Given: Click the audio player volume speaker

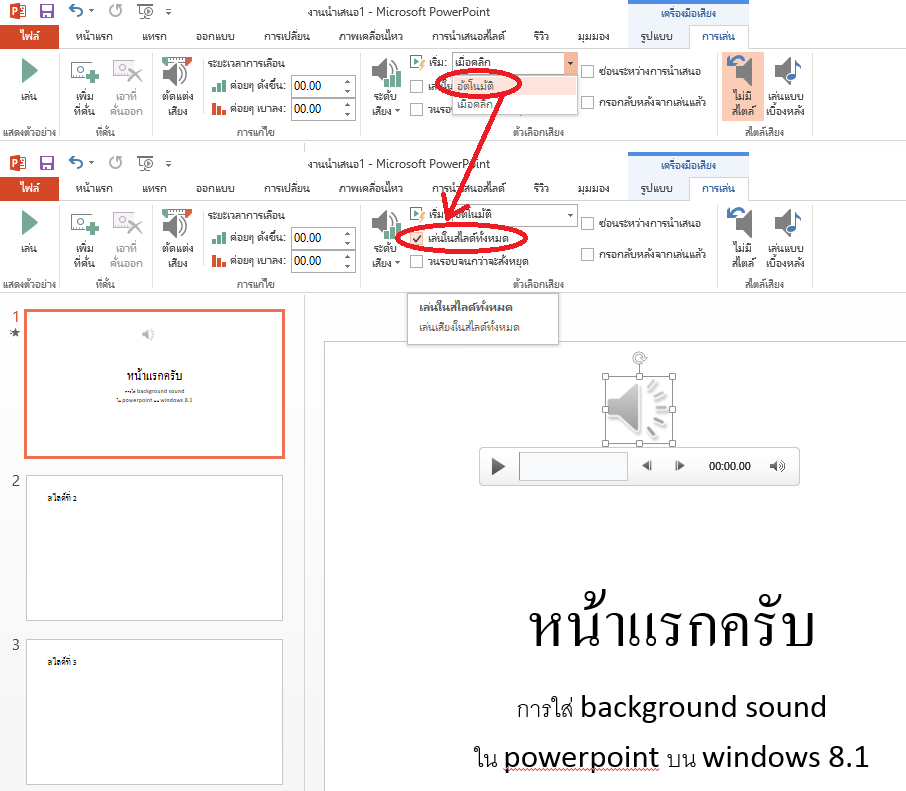Looking at the screenshot, I should click(x=777, y=466).
